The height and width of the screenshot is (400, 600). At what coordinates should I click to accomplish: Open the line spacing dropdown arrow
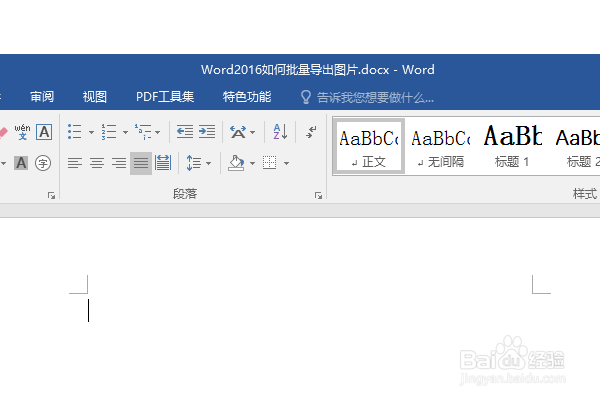pyautogui.click(x=209, y=163)
